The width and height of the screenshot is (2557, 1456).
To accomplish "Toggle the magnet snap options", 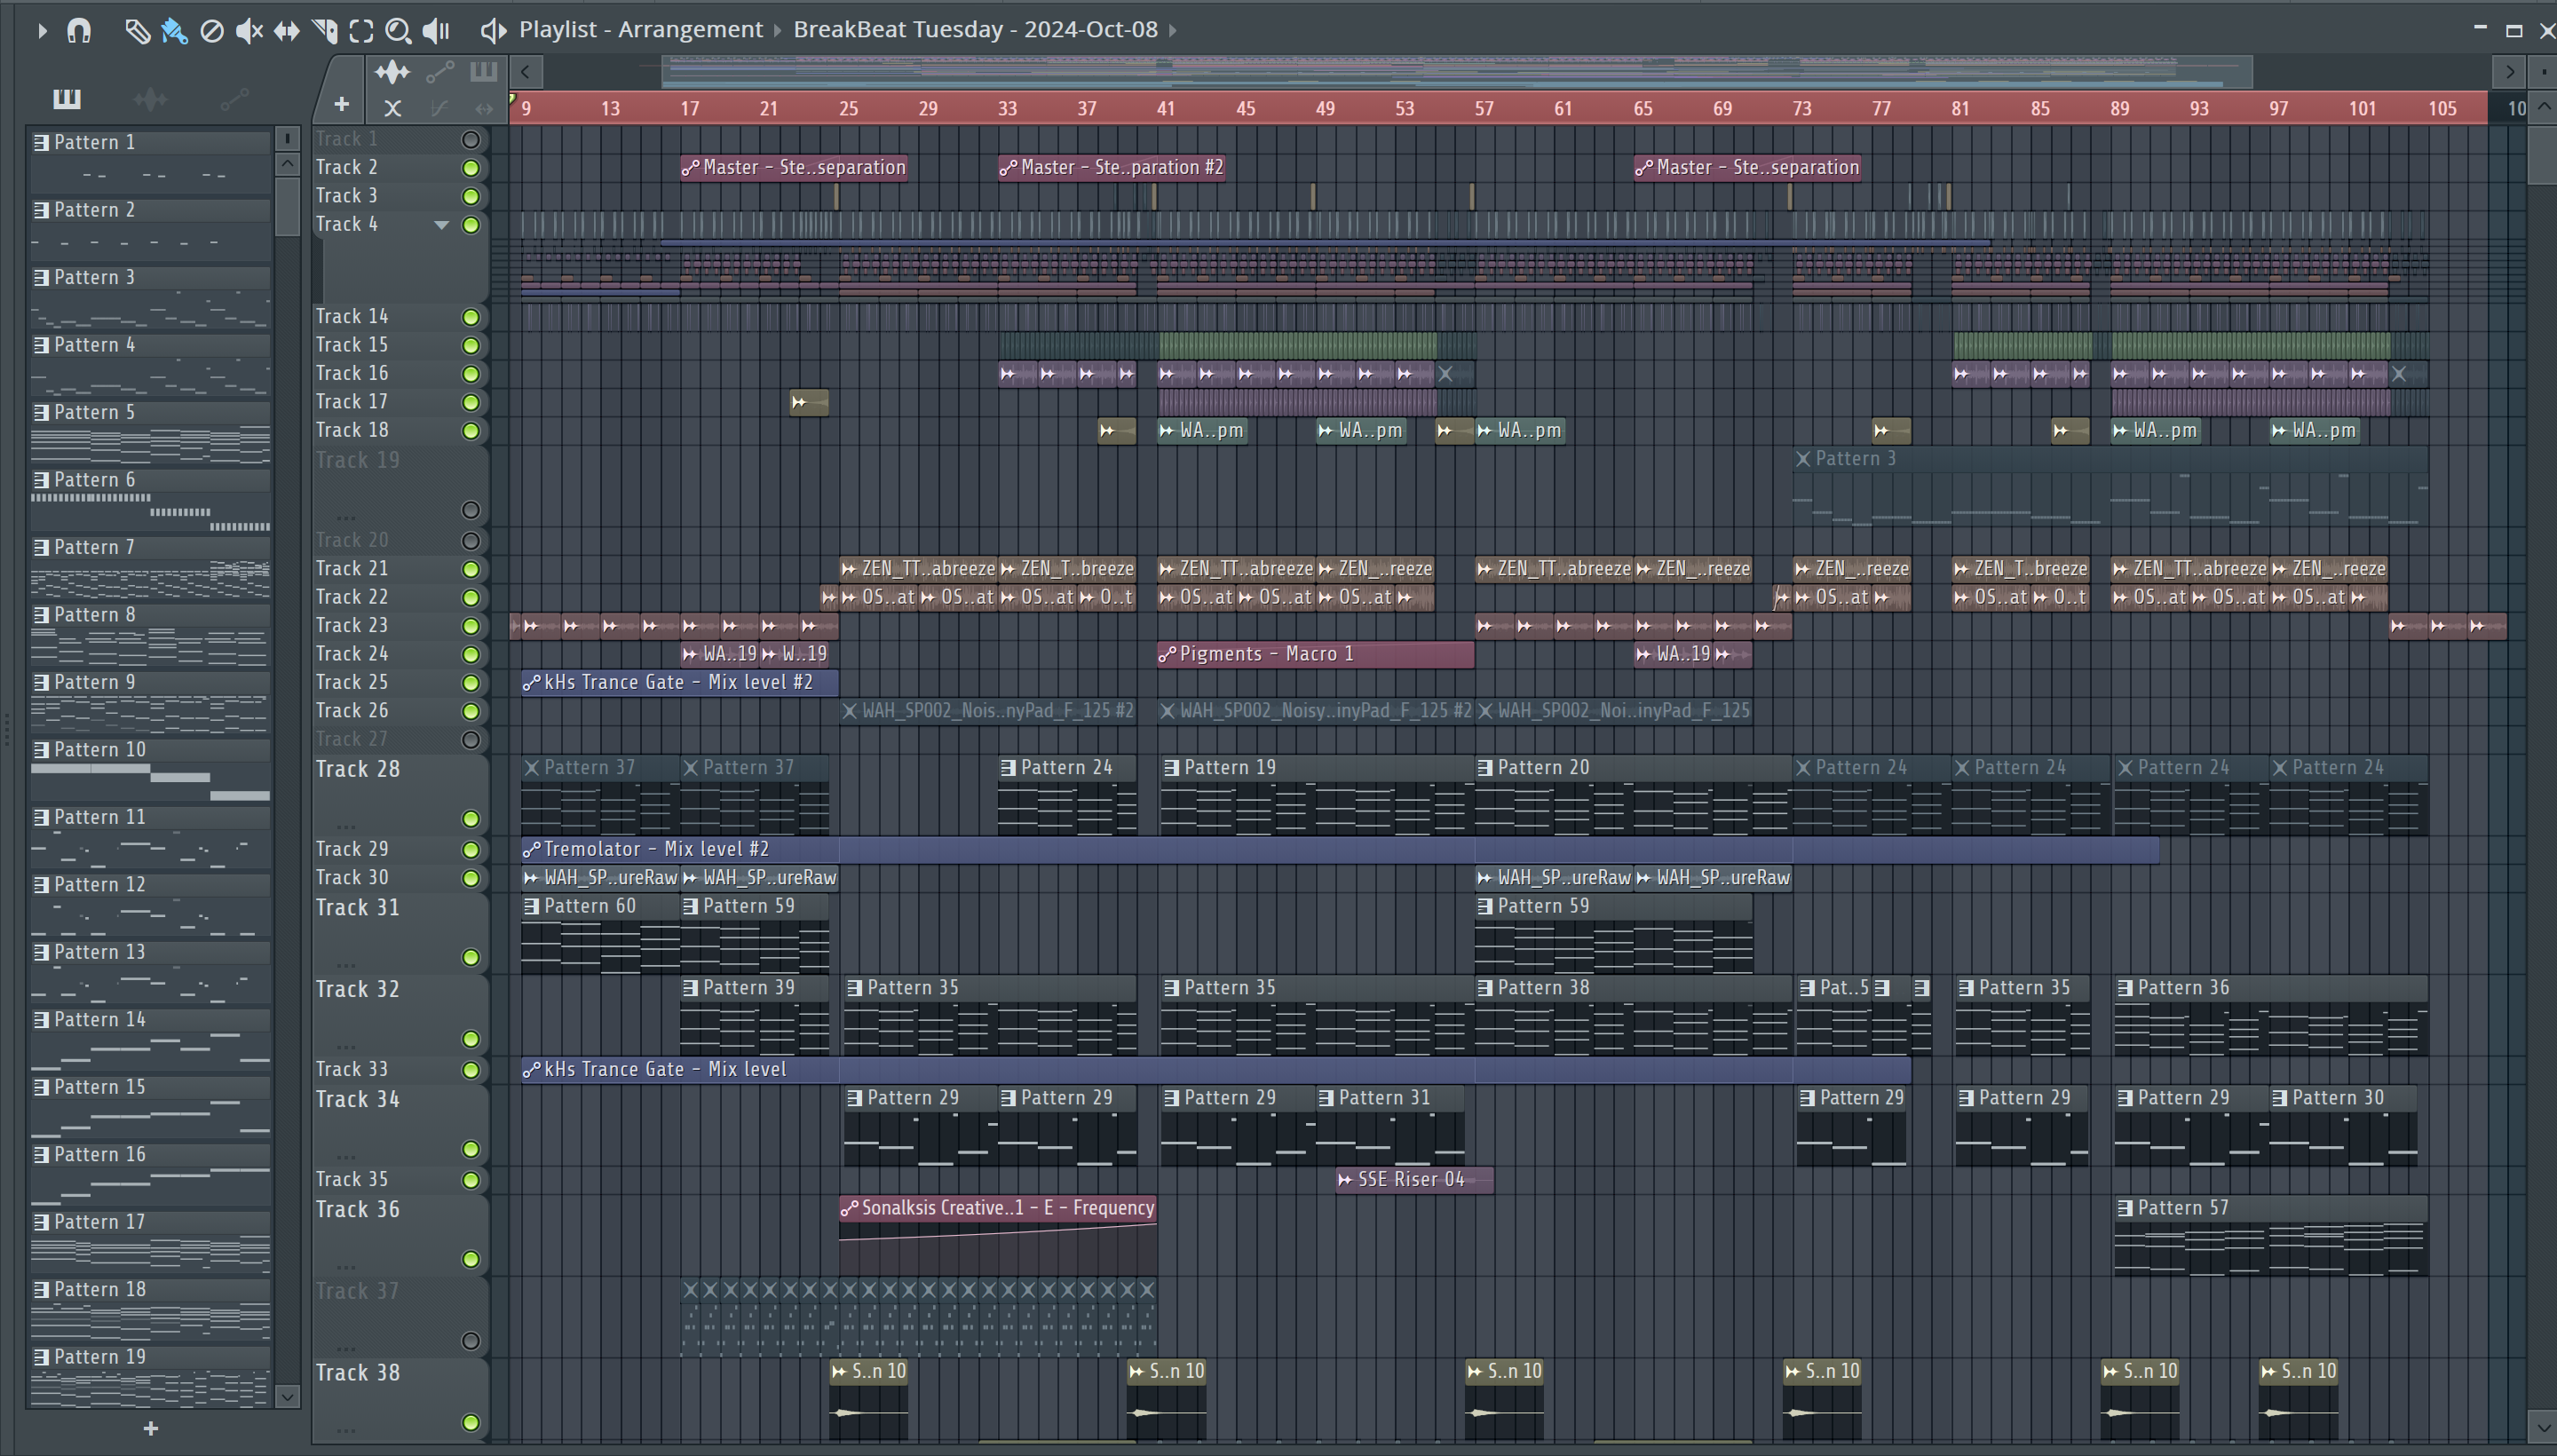I will coord(79,31).
